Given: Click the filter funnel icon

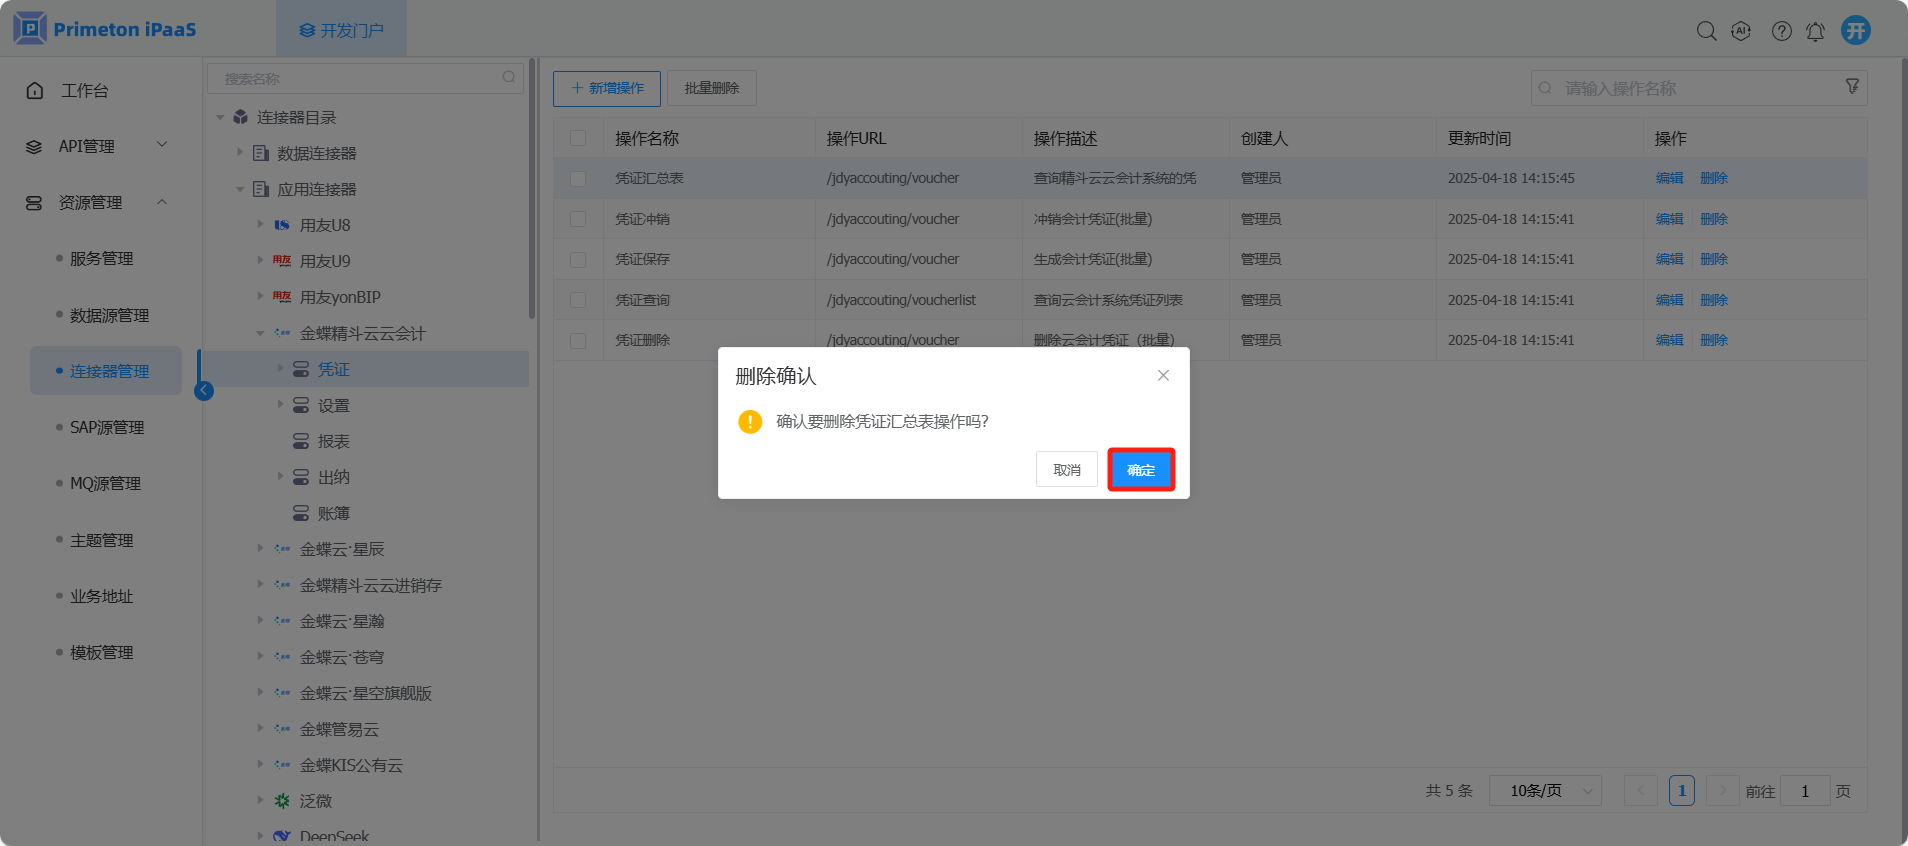Looking at the screenshot, I should [1852, 87].
